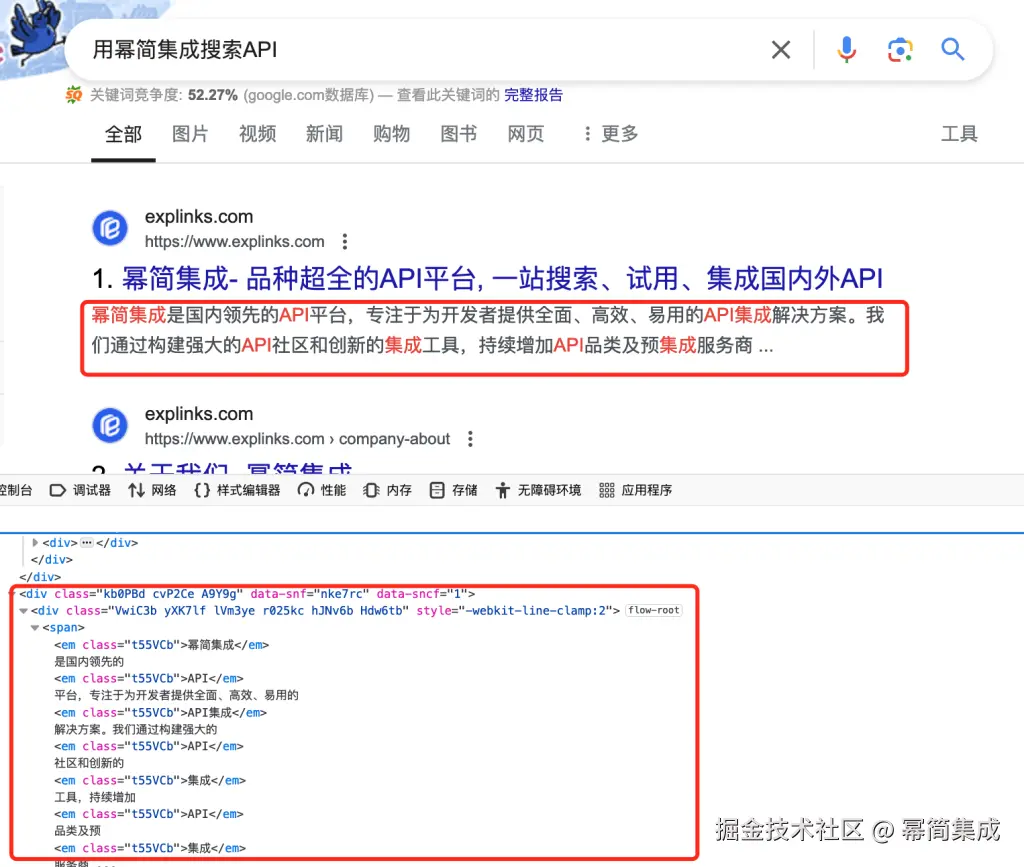Open three-dot menu beside https://www.explinks.com
The image size is (1024, 867).
coord(345,242)
